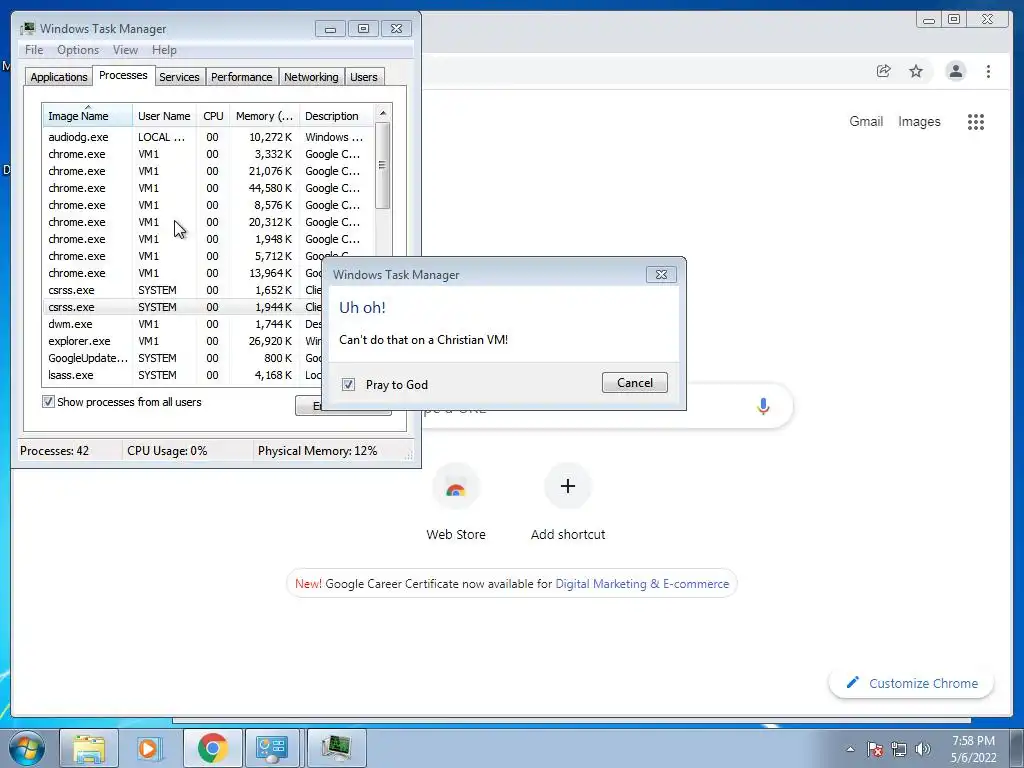Image resolution: width=1024 pixels, height=768 pixels.
Task: Switch to Applications tab
Action: click(59, 76)
